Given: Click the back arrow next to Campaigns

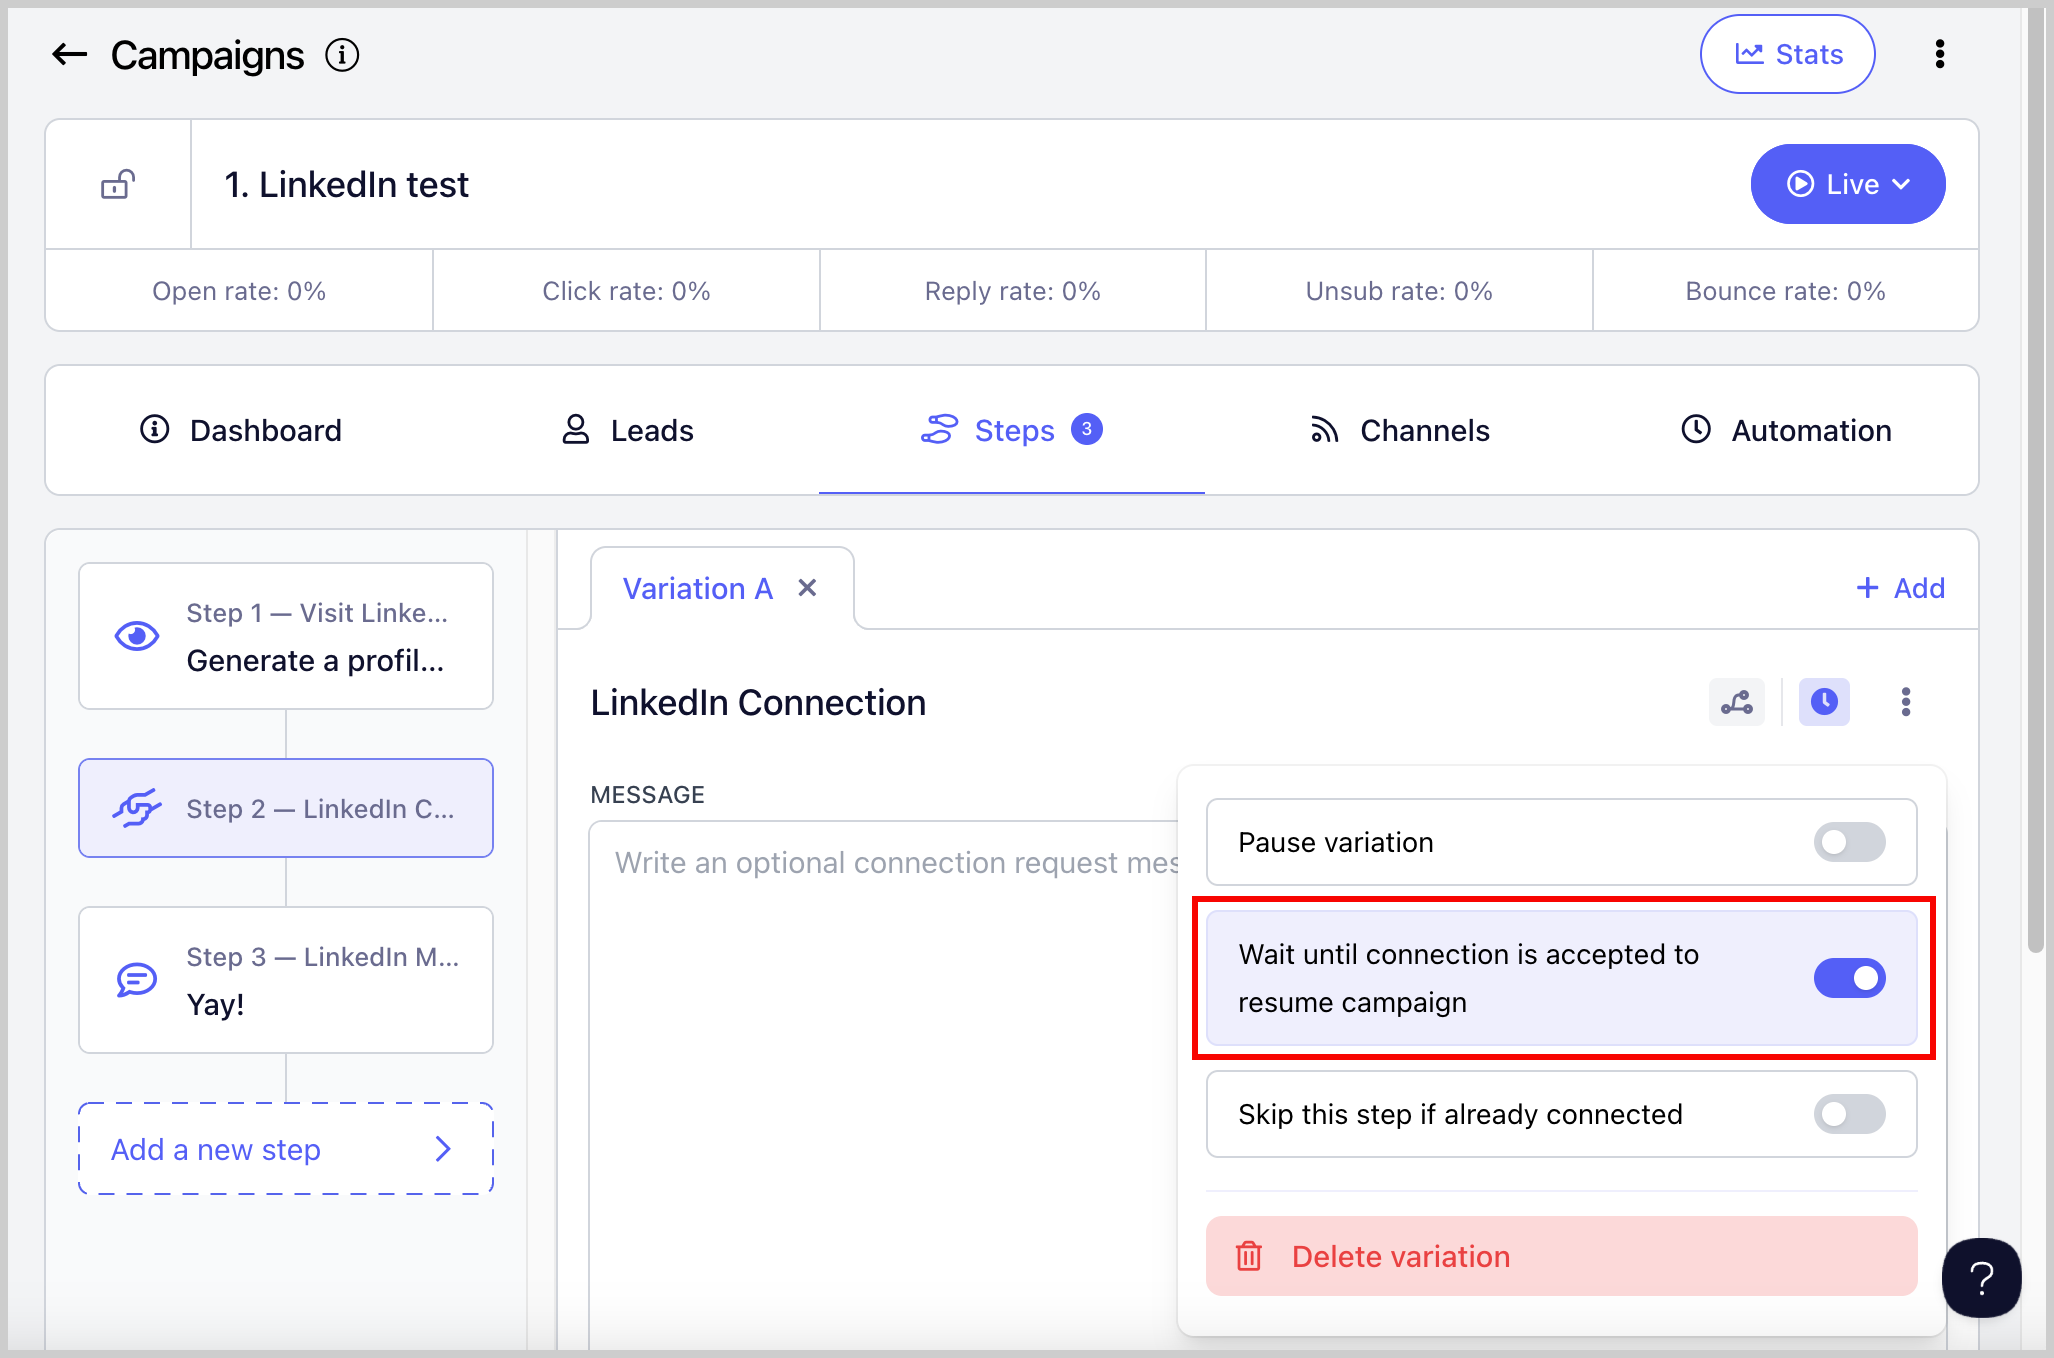Looking at the screenshot, I should (x=69, y=55).
